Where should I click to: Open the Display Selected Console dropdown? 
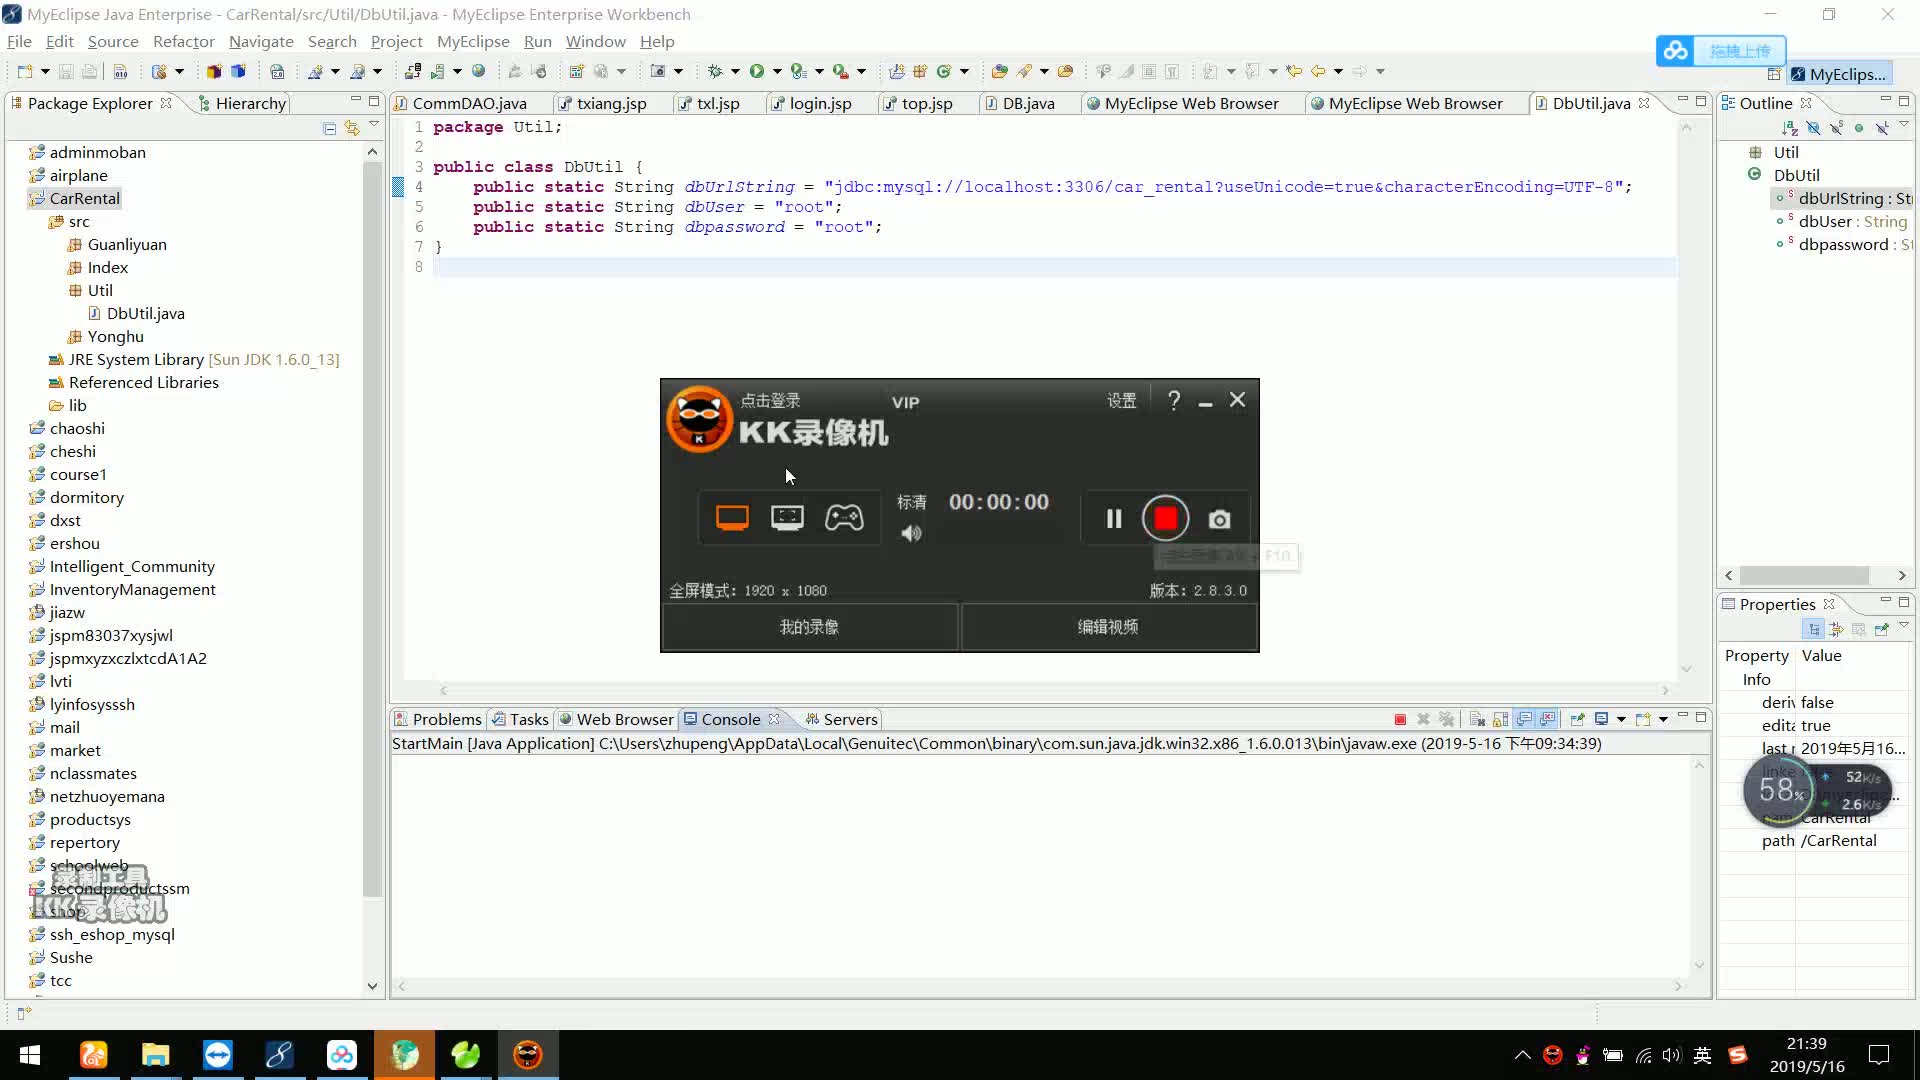[1621, 719]
